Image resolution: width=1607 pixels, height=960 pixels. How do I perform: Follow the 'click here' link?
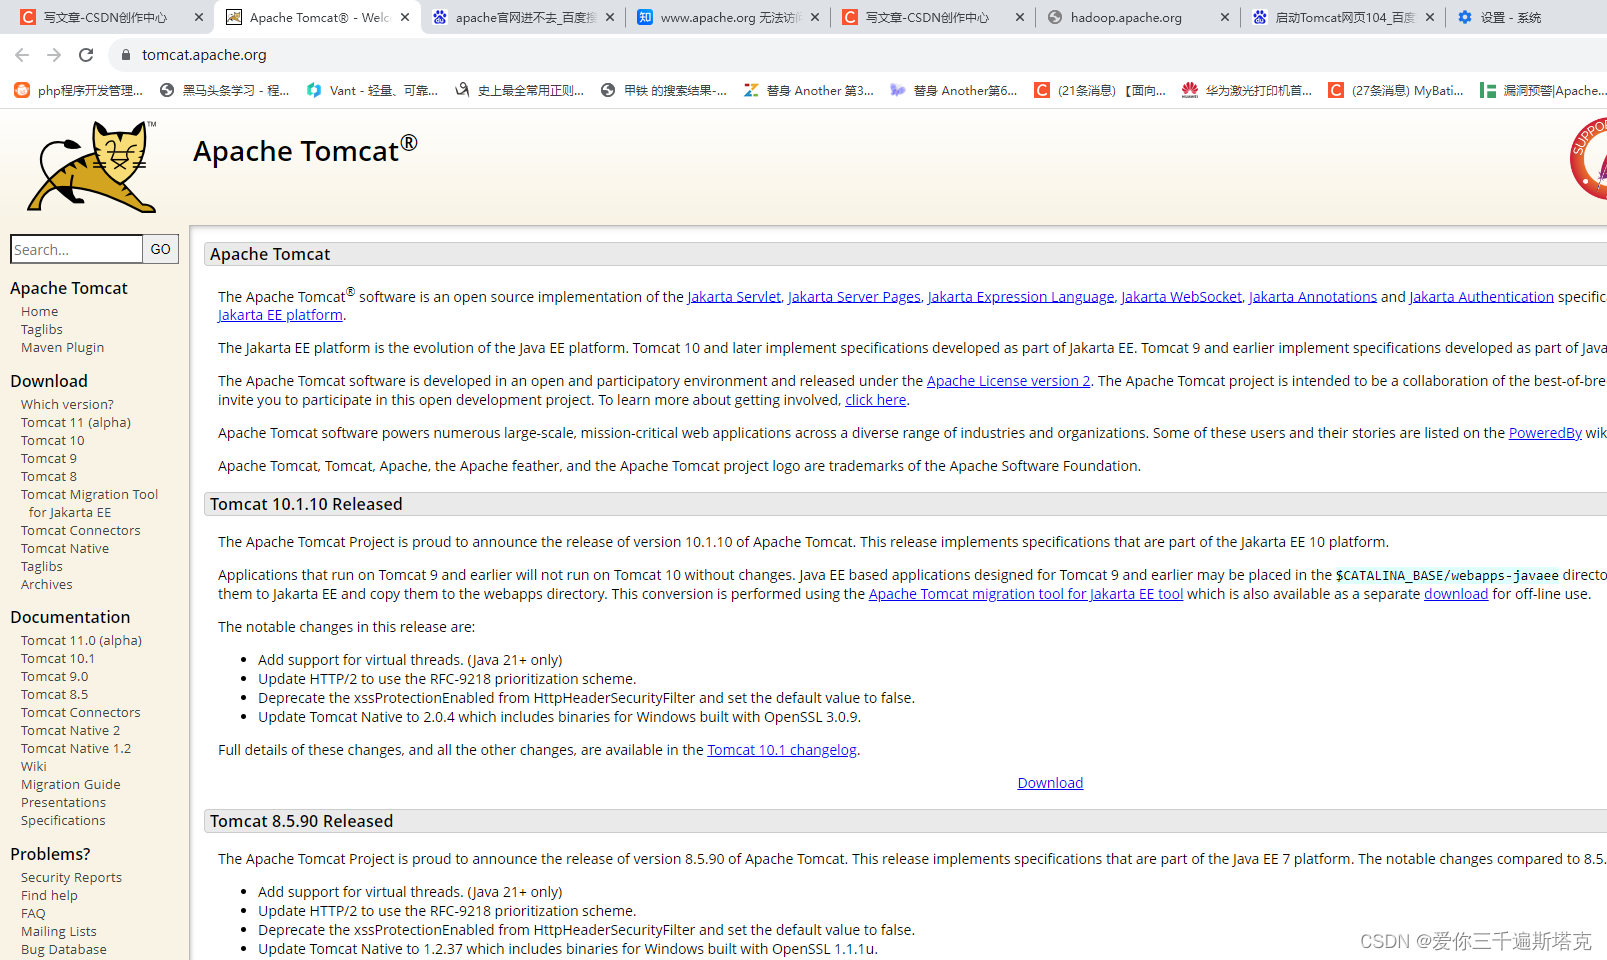tap(876, 400)
